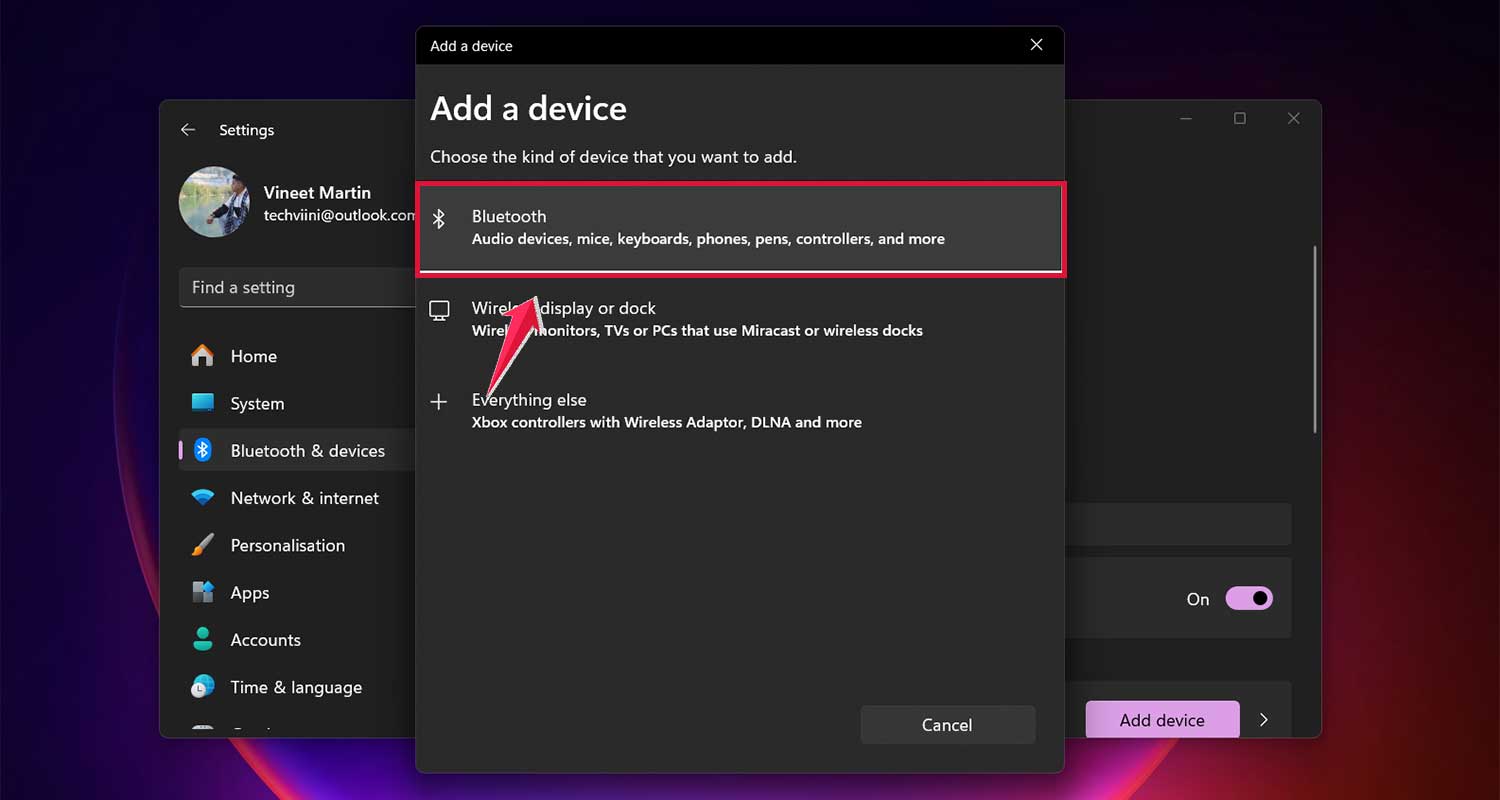Select the Network & internet globe icon

[203, 497]
